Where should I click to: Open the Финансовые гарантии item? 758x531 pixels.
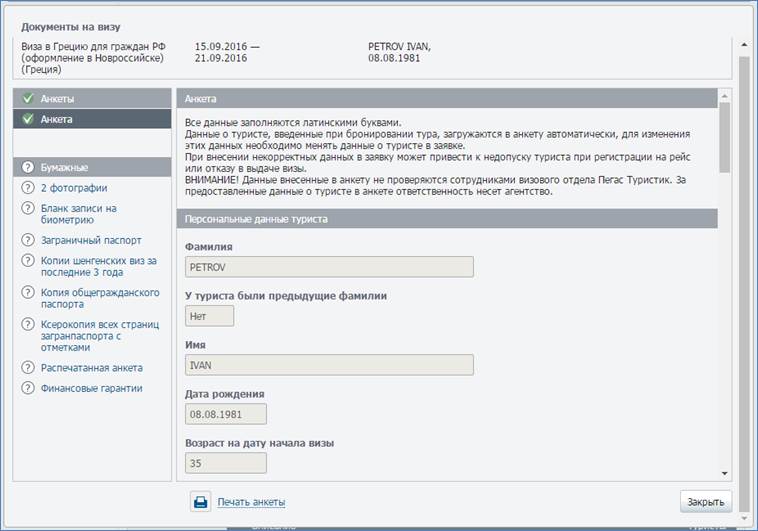pos(91,388)
